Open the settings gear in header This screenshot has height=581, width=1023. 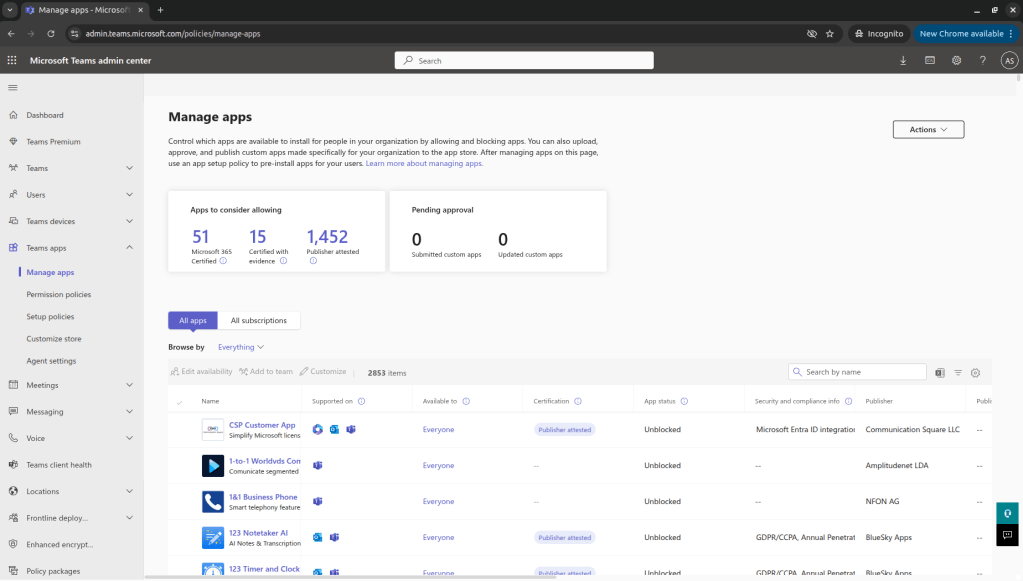click(956, 61)
